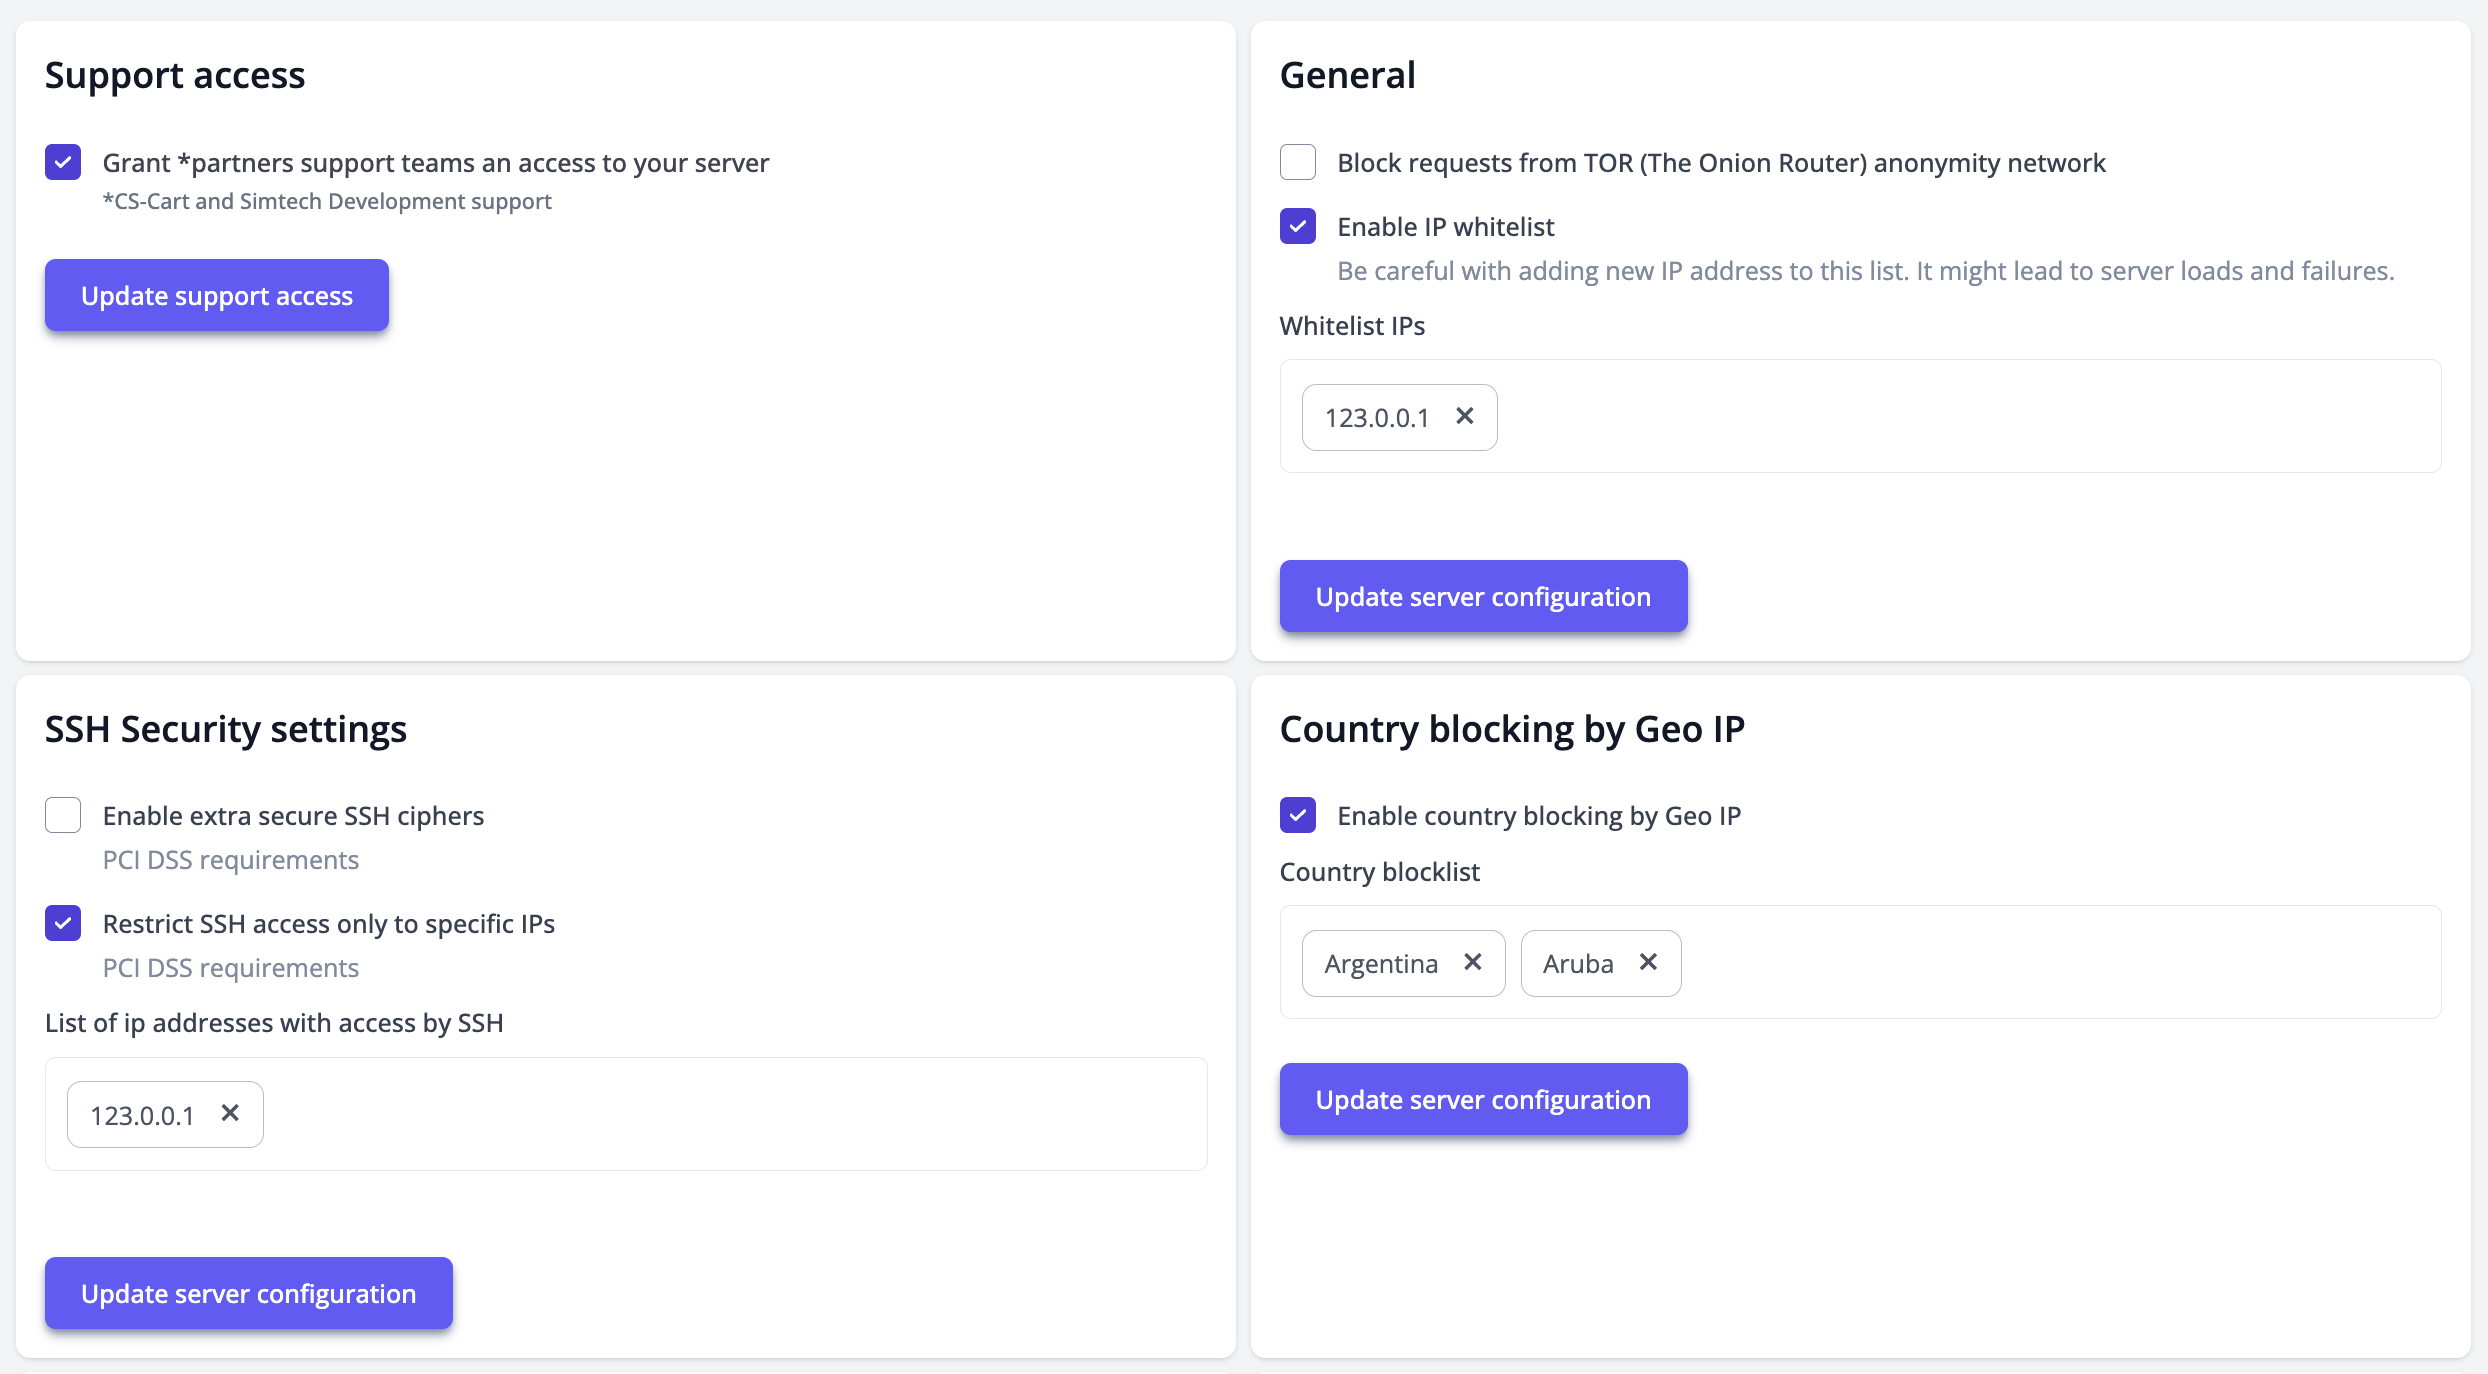Open the Country blocklist selection field

tap(2050, 963)
